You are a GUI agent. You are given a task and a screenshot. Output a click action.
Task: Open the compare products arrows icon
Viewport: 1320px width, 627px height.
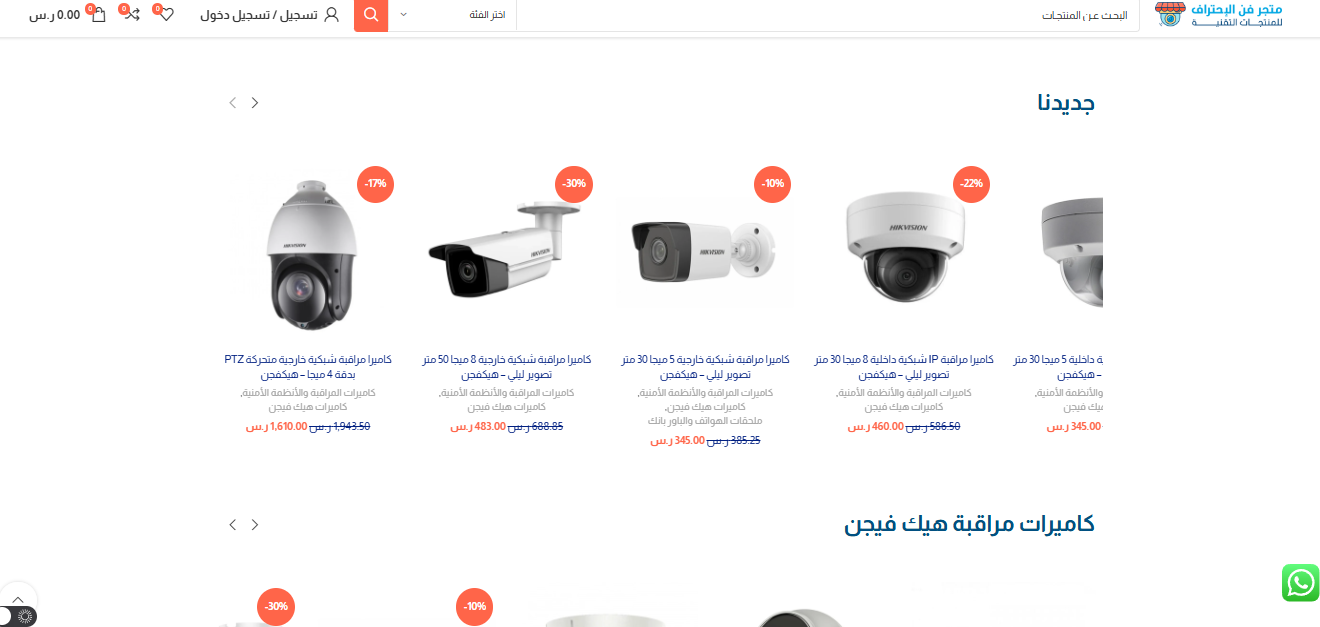tap(131, 15)
